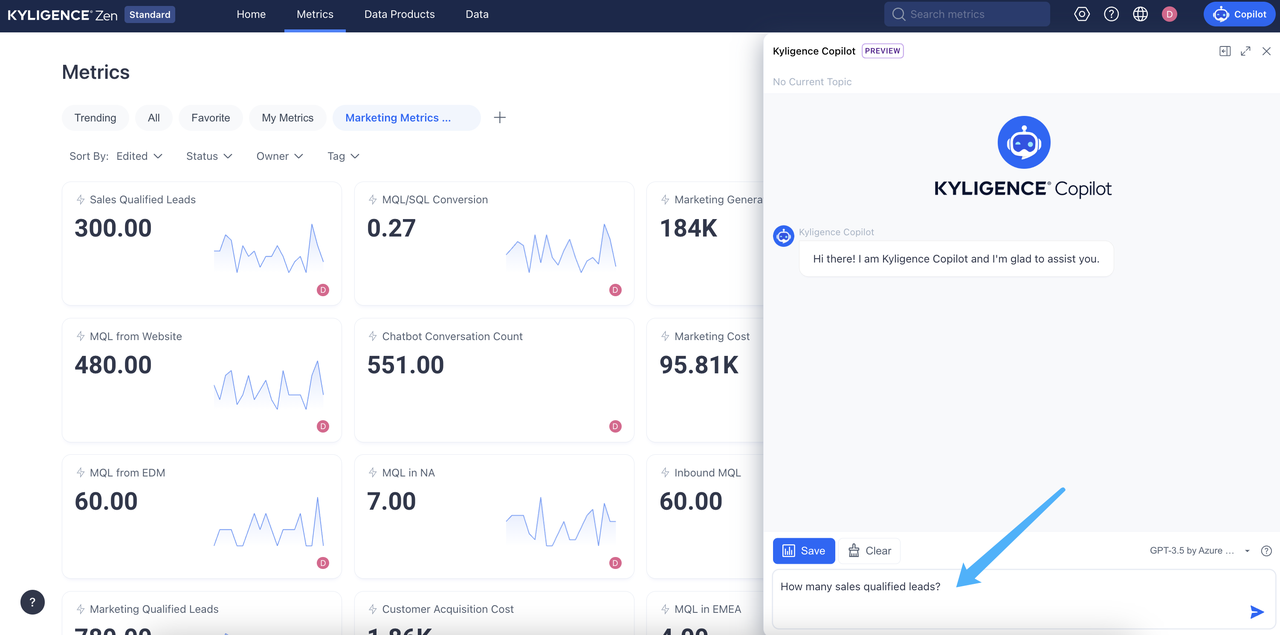Expand the Copilot panel to full screen
The width and height of the screenshot is (1280, 635).
1245,50
